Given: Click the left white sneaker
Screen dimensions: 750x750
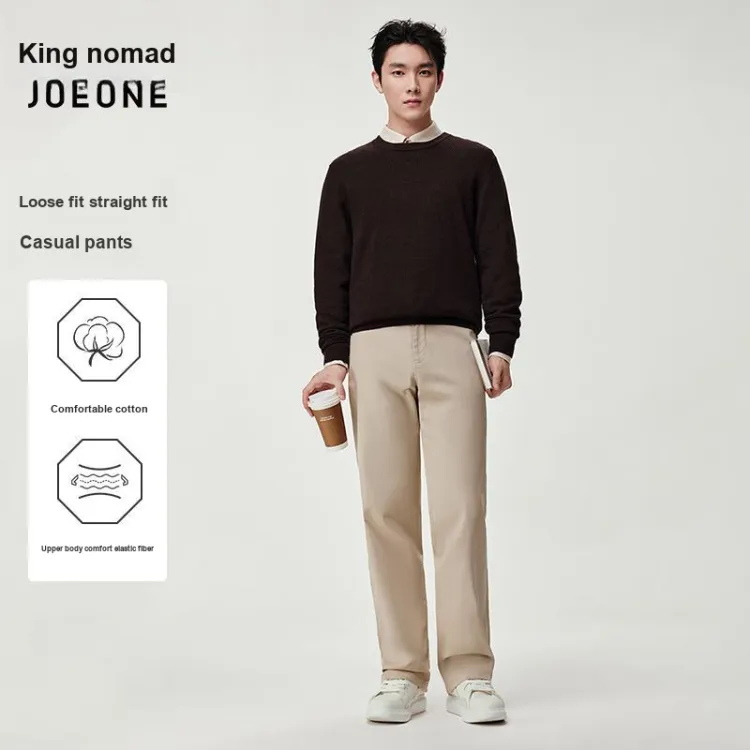Looking at the screenshot, I should [x=397, y=700].
